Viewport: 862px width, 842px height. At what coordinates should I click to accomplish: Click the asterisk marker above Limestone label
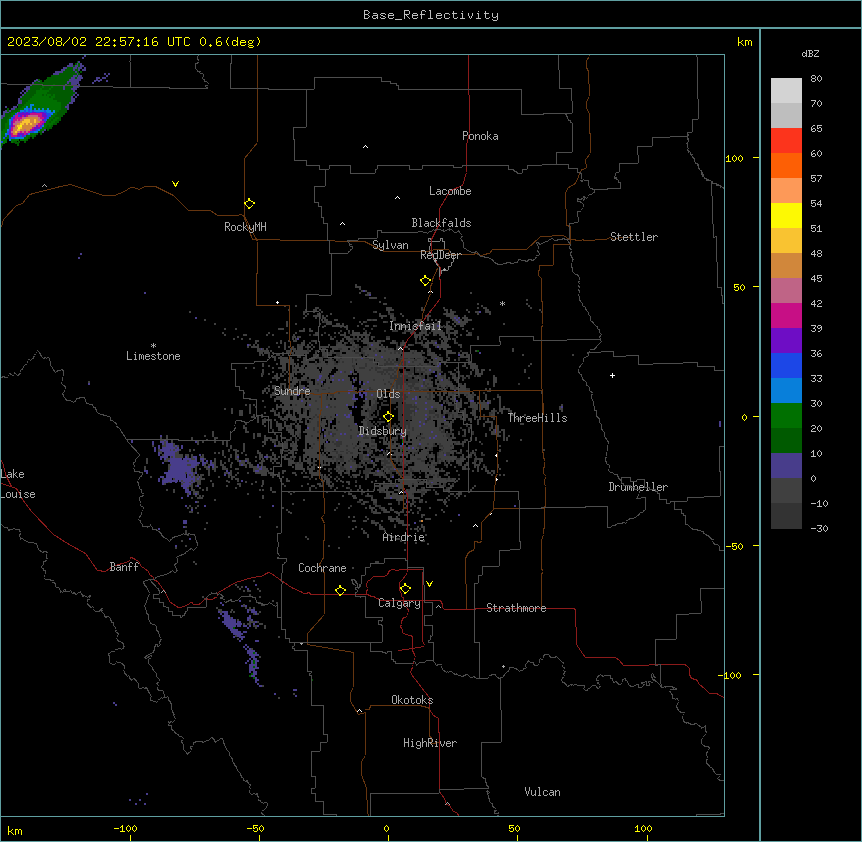point(153,346)
